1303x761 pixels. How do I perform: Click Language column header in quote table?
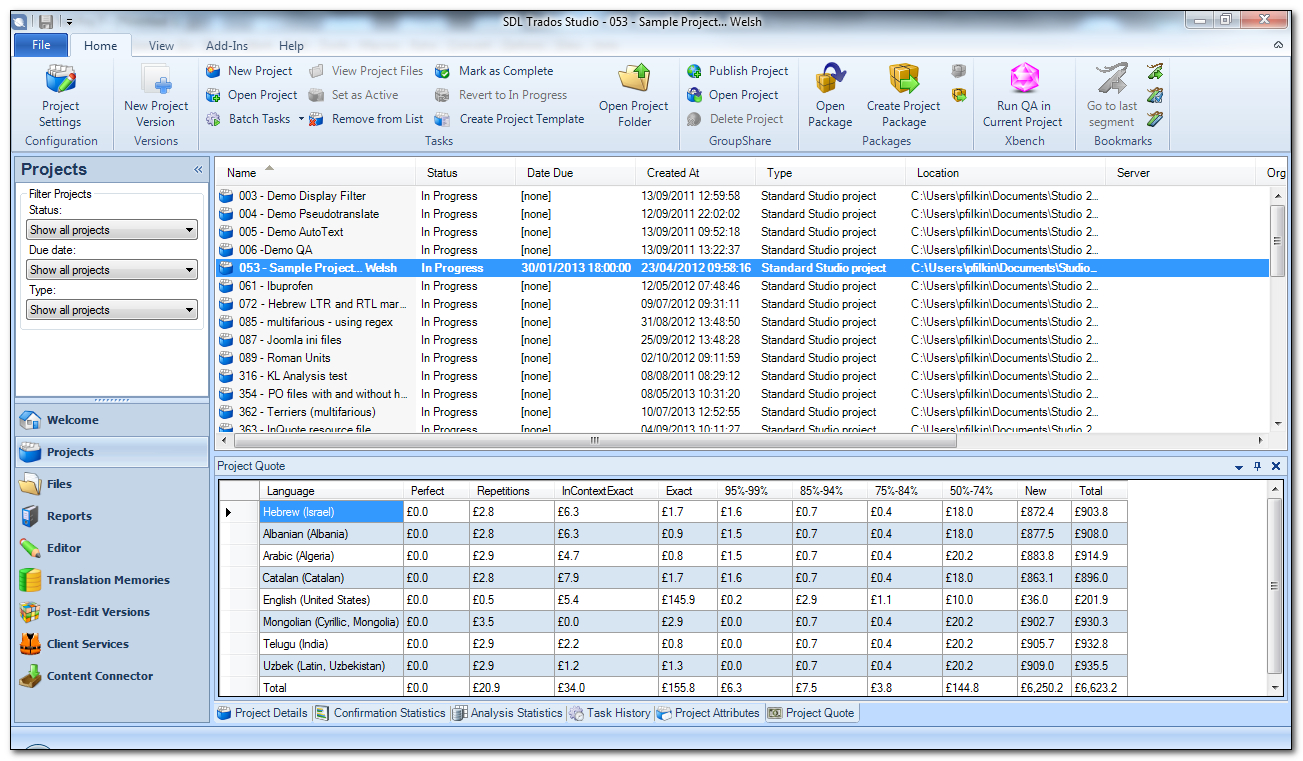pos(333,491)
